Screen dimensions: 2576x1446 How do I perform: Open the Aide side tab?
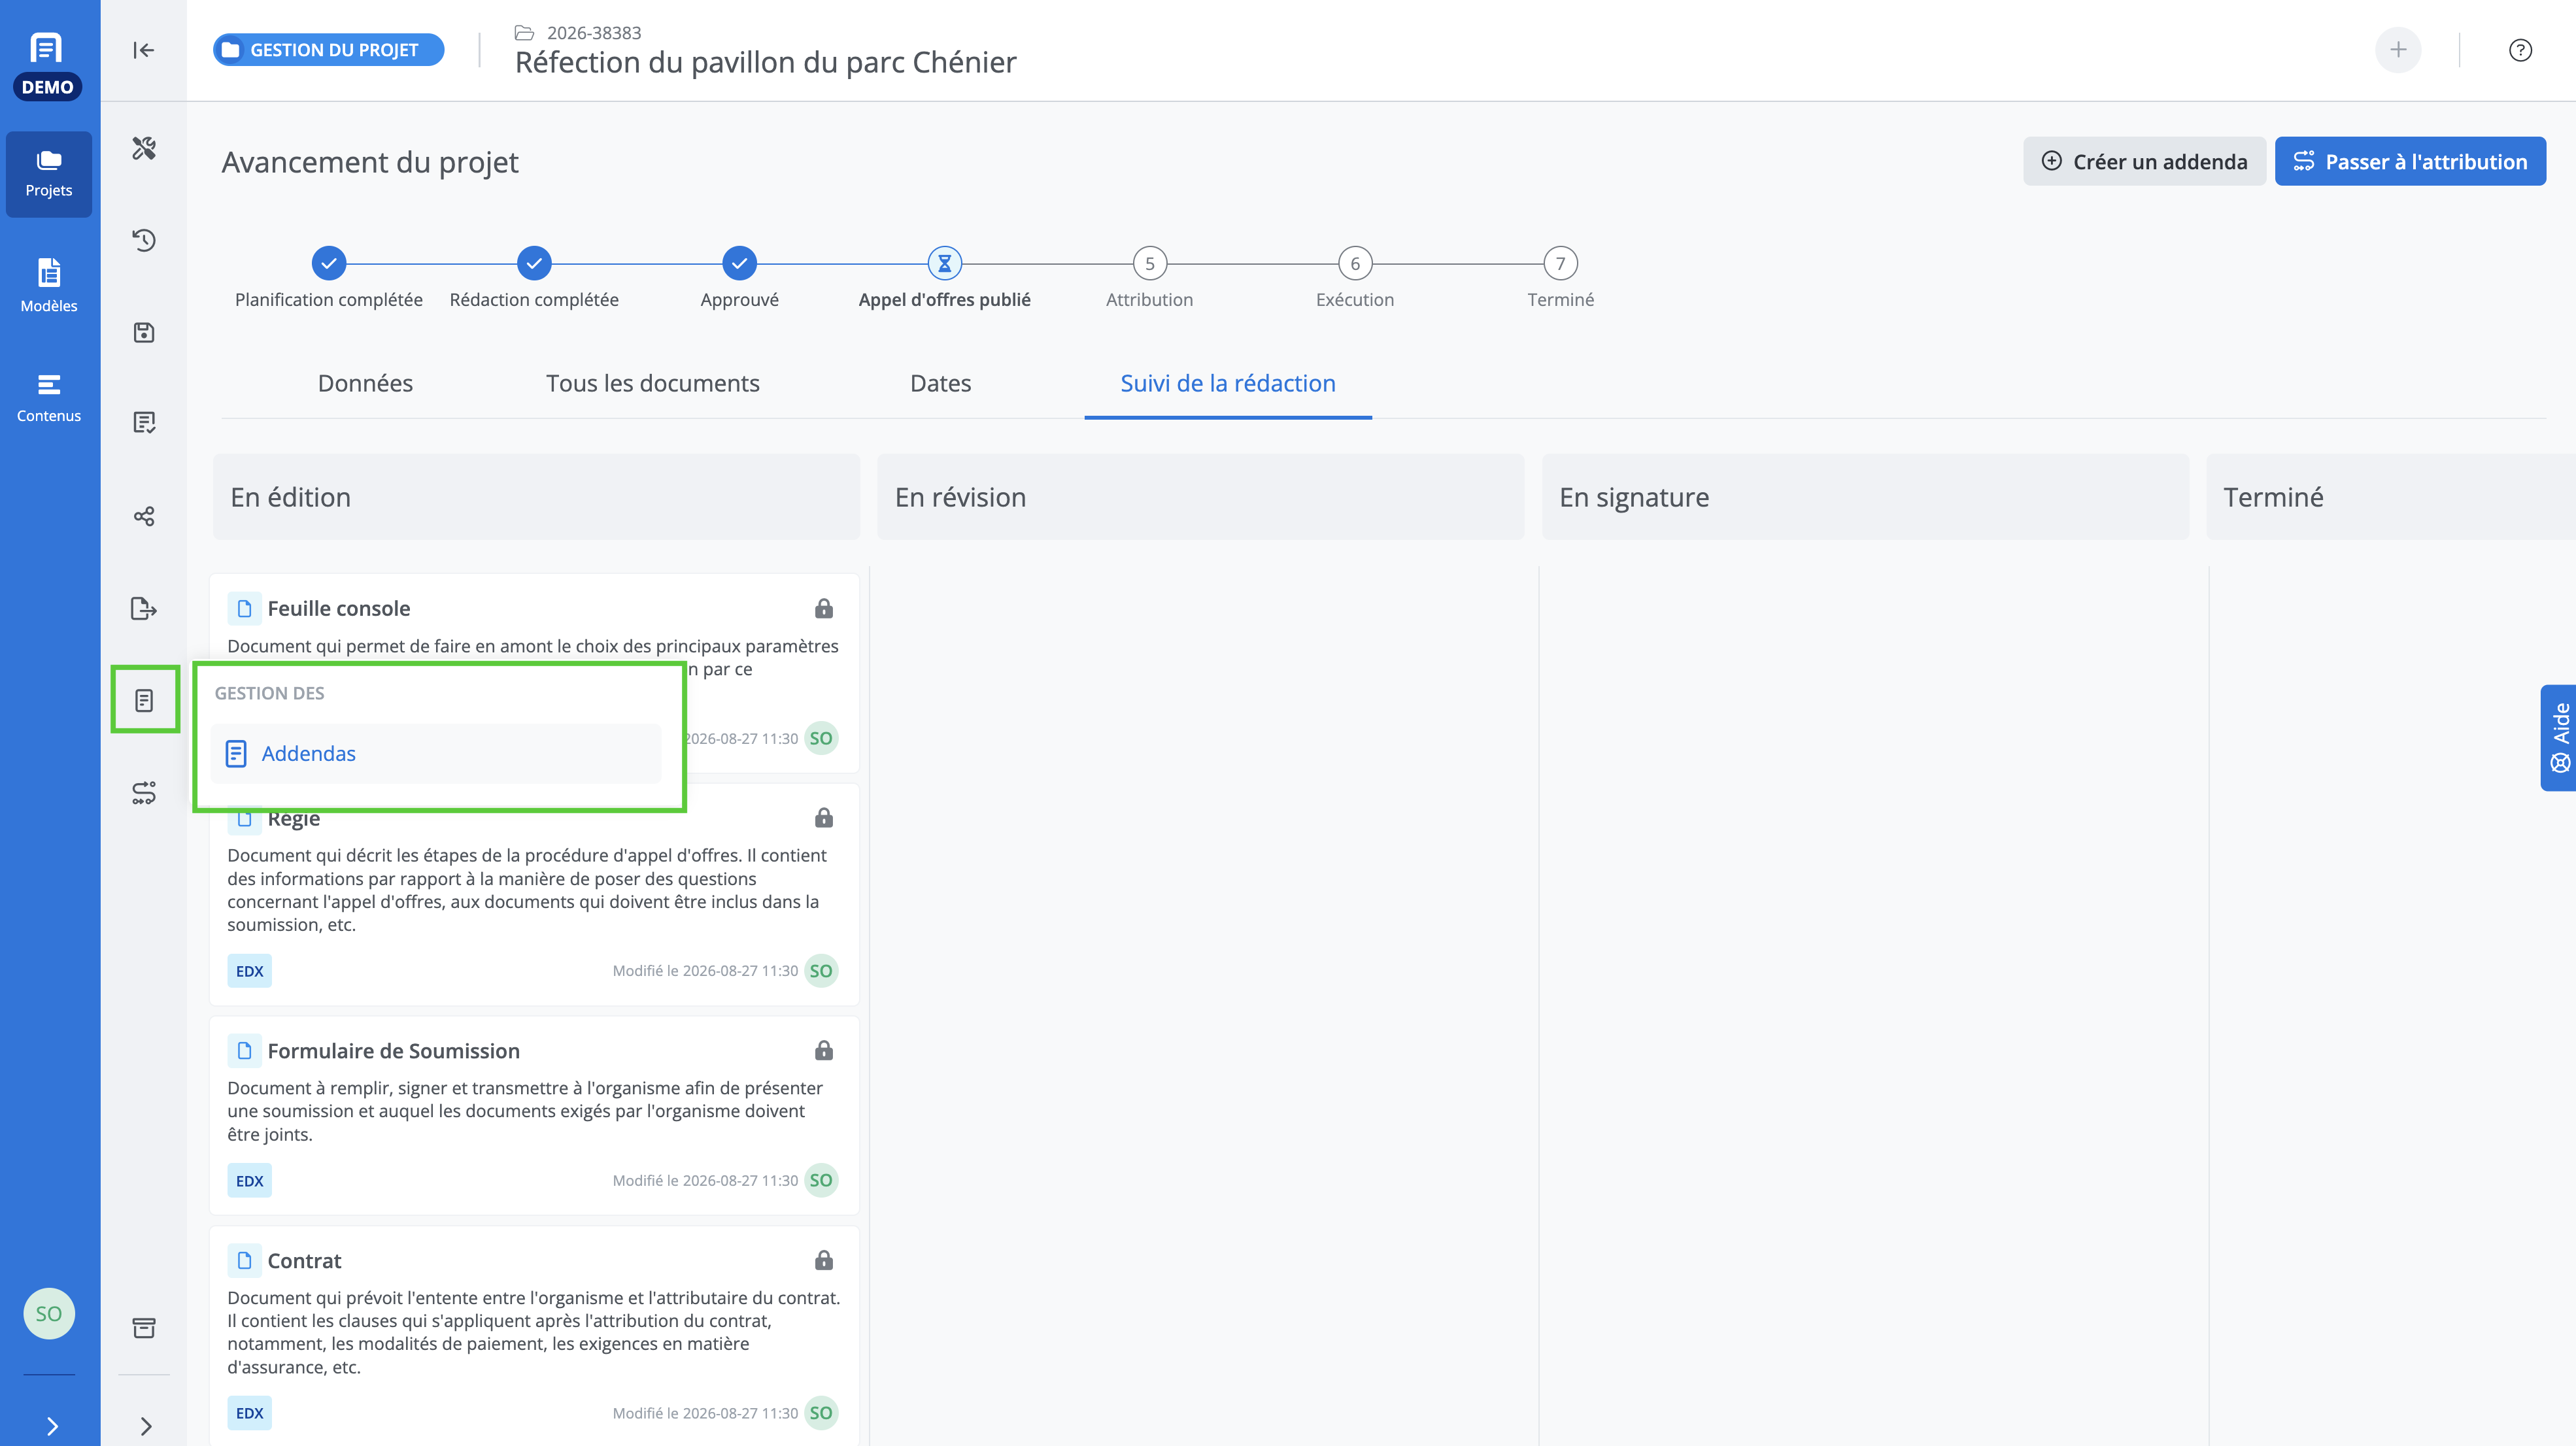tap(2558, 738)
